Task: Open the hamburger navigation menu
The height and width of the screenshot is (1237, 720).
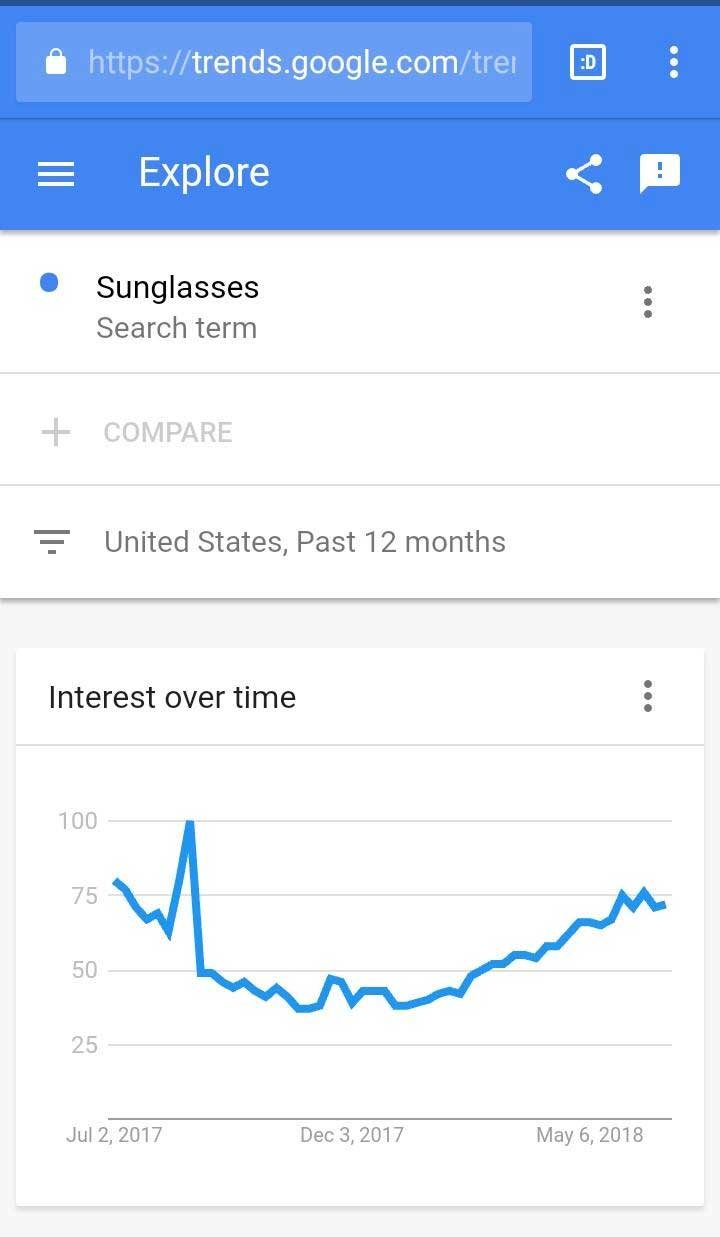Action: click(x=56, y=174)
